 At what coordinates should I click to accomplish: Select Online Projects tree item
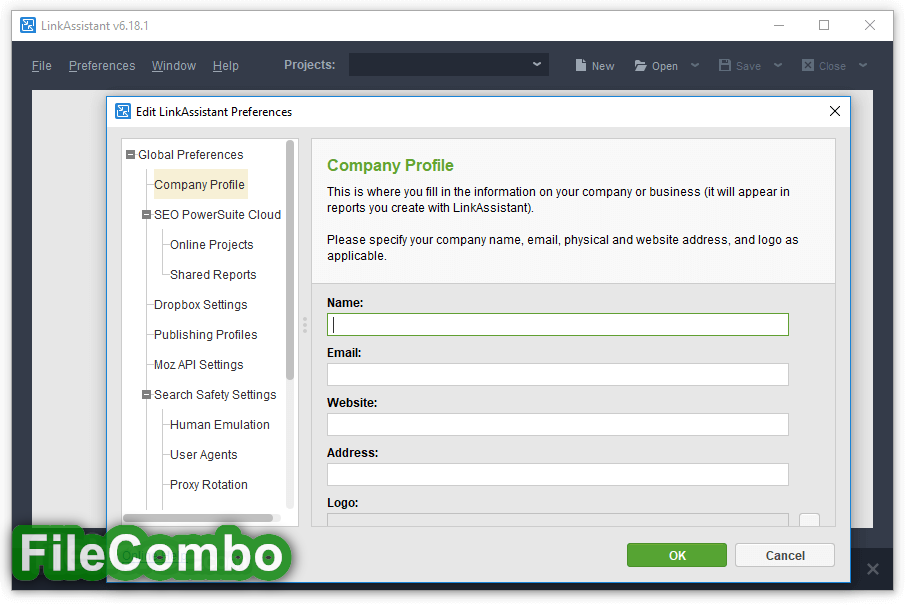click(211, 245)
